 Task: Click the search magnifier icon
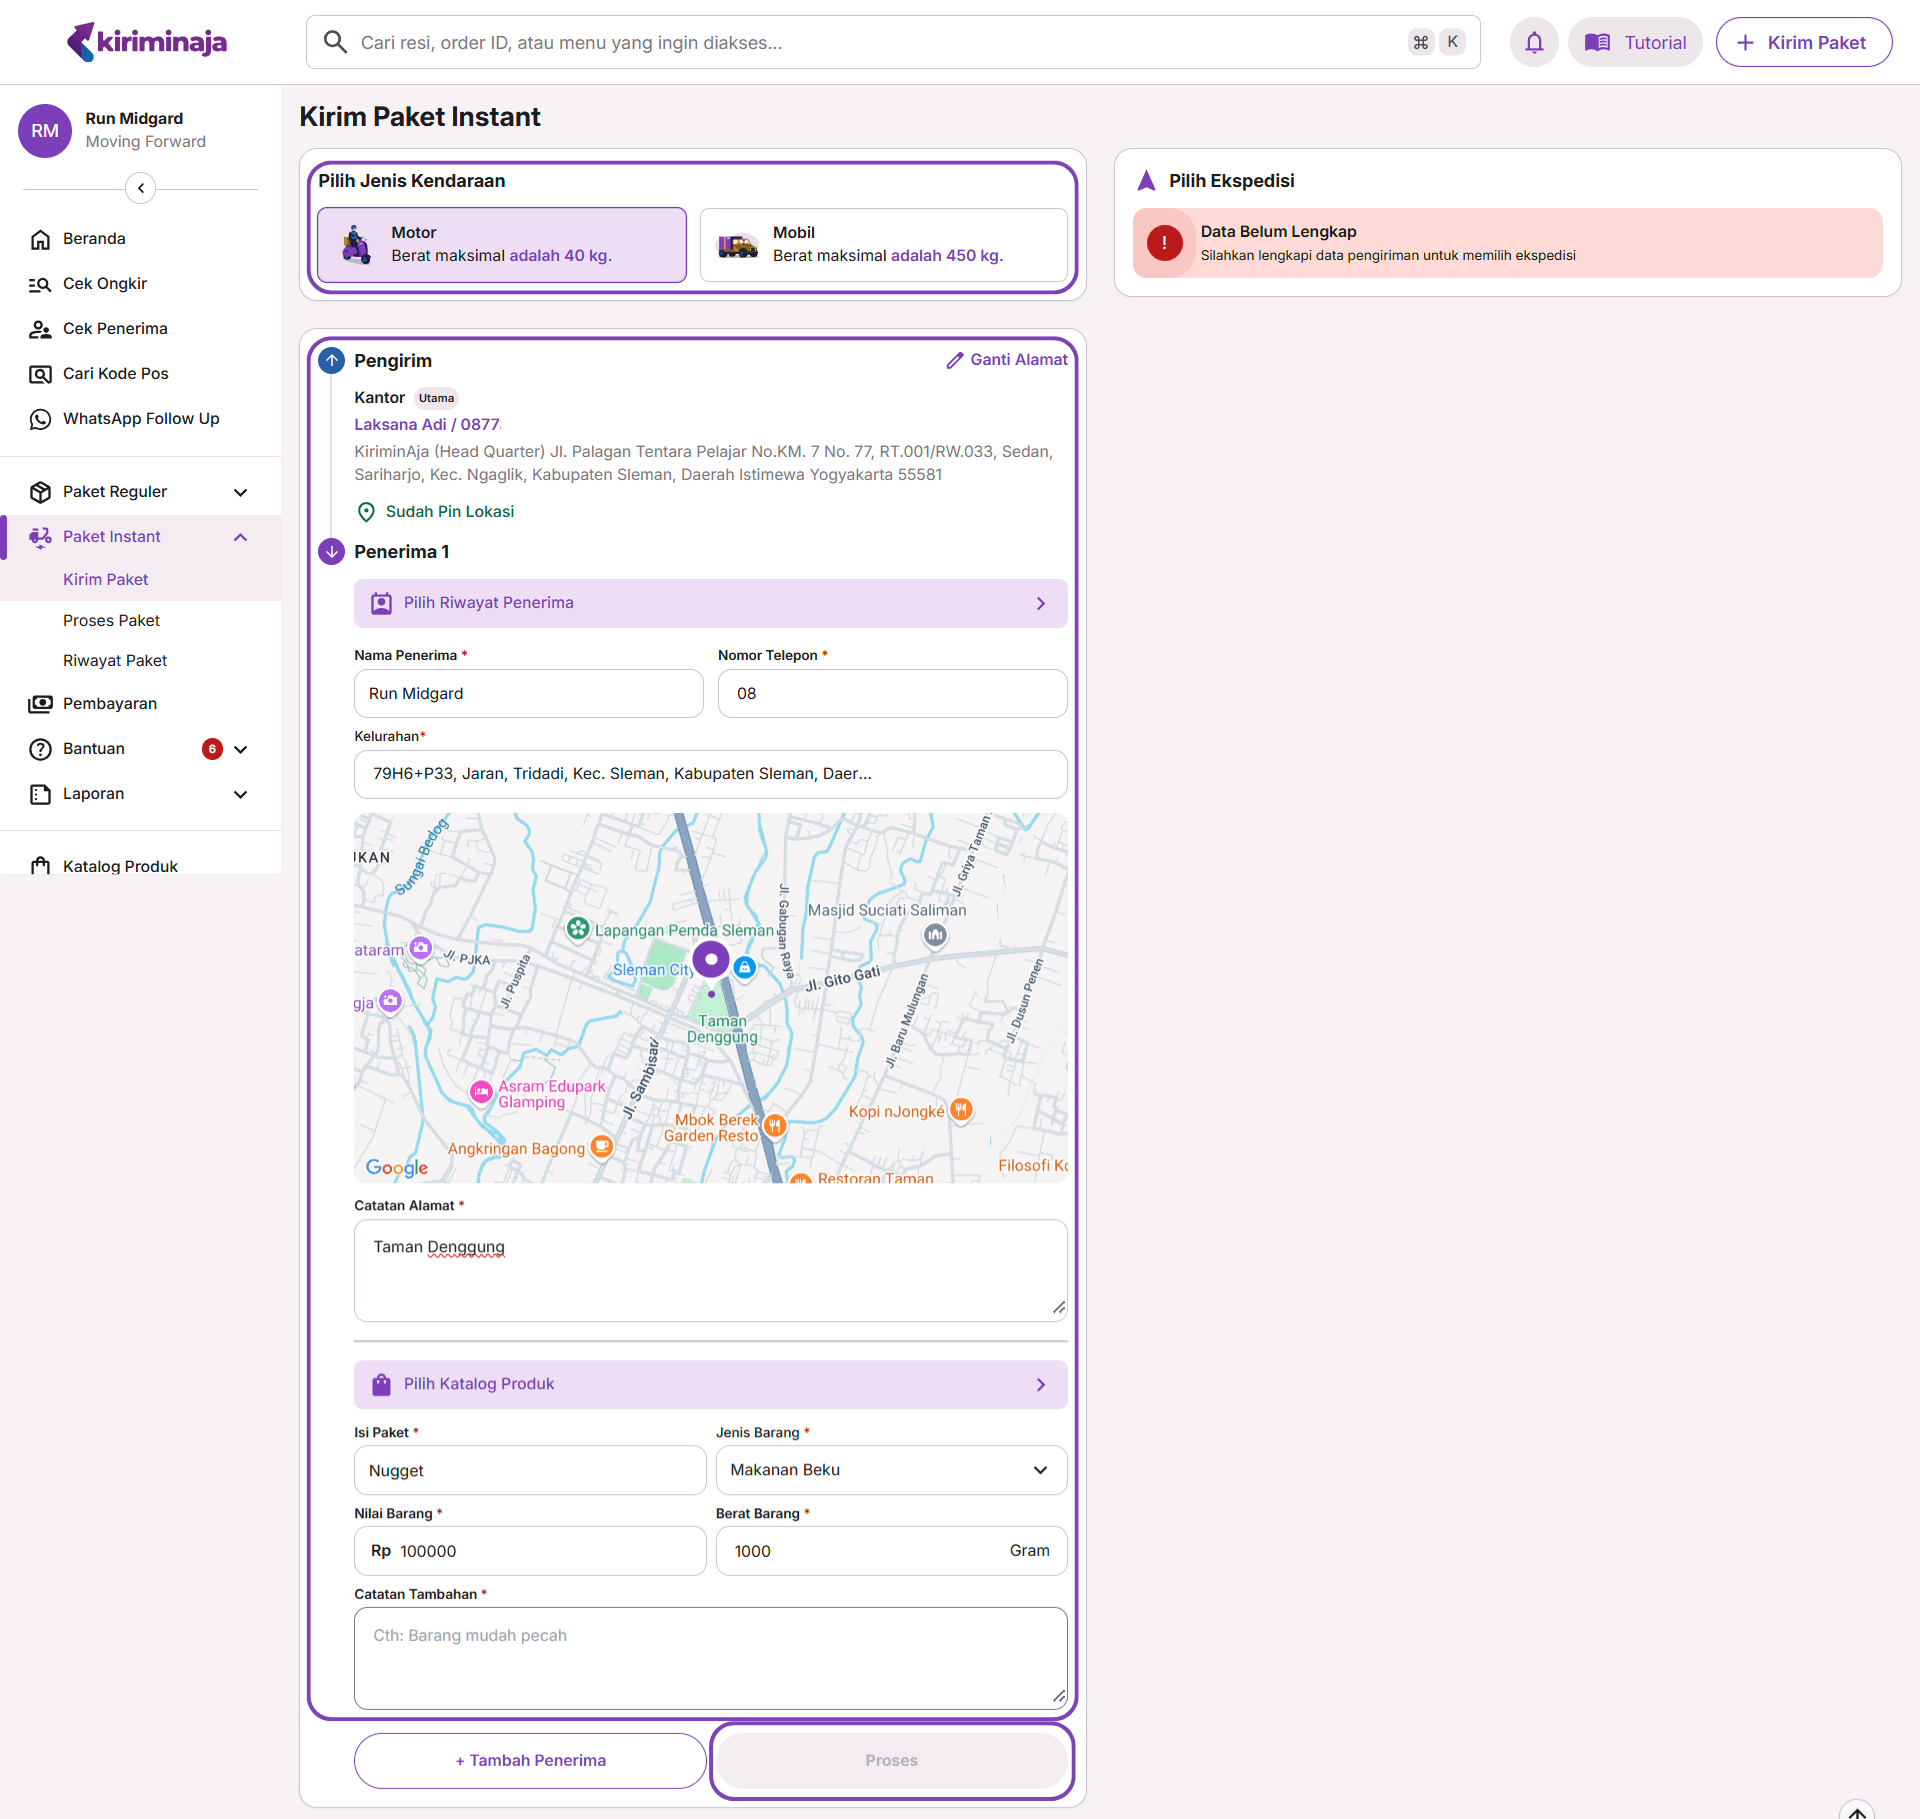336,42
